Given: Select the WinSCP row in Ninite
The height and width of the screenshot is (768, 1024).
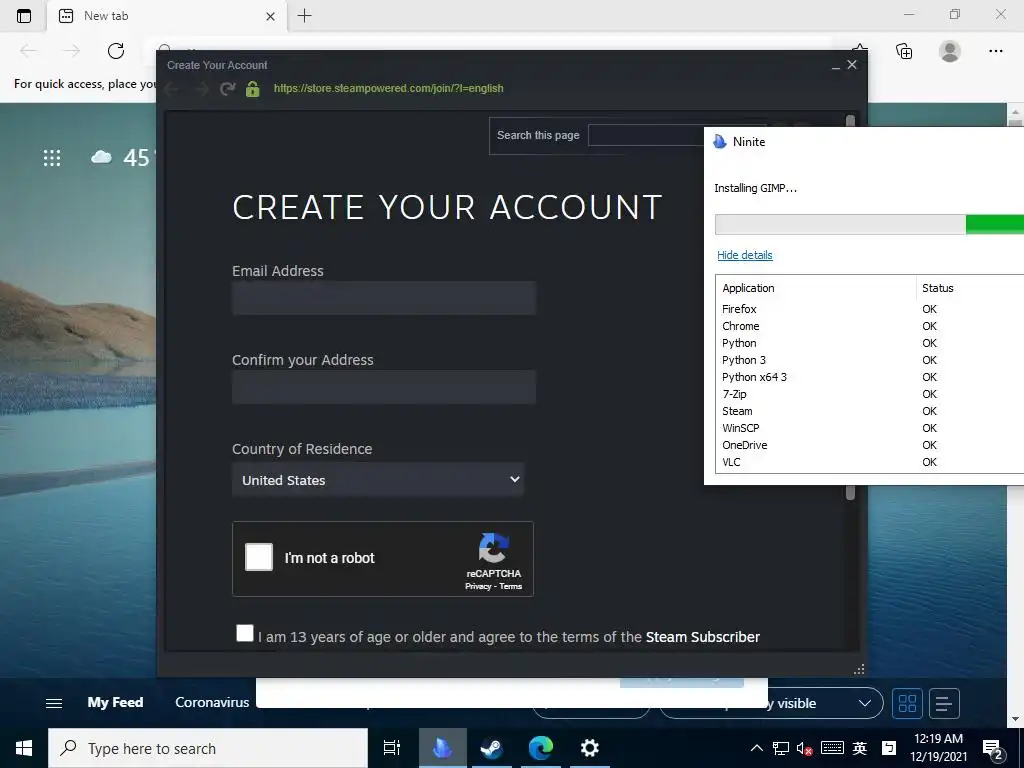Looking at the screenshot, I should click(870, 428).
